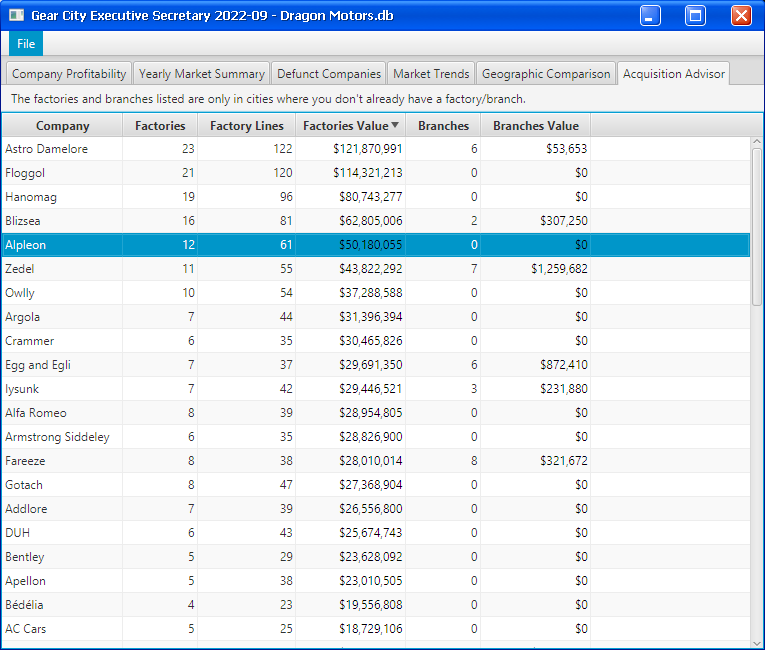The image size is (765, 650).
Task: Click the highlighted Alpleon row
Action: coord(376,244)
